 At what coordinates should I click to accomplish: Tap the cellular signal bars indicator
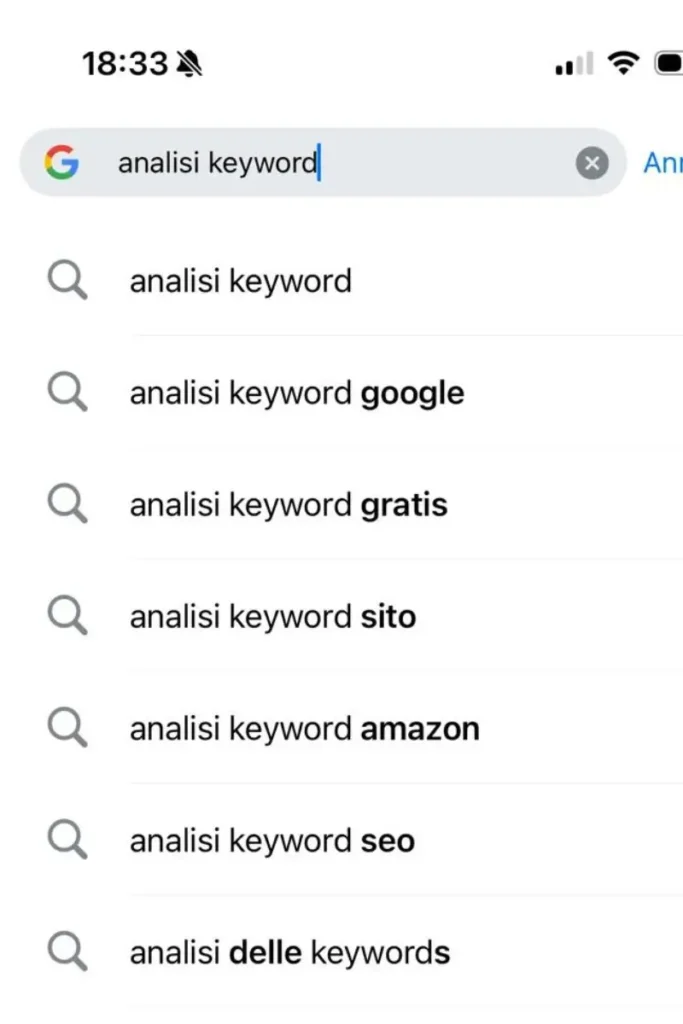tap(571, 63)
